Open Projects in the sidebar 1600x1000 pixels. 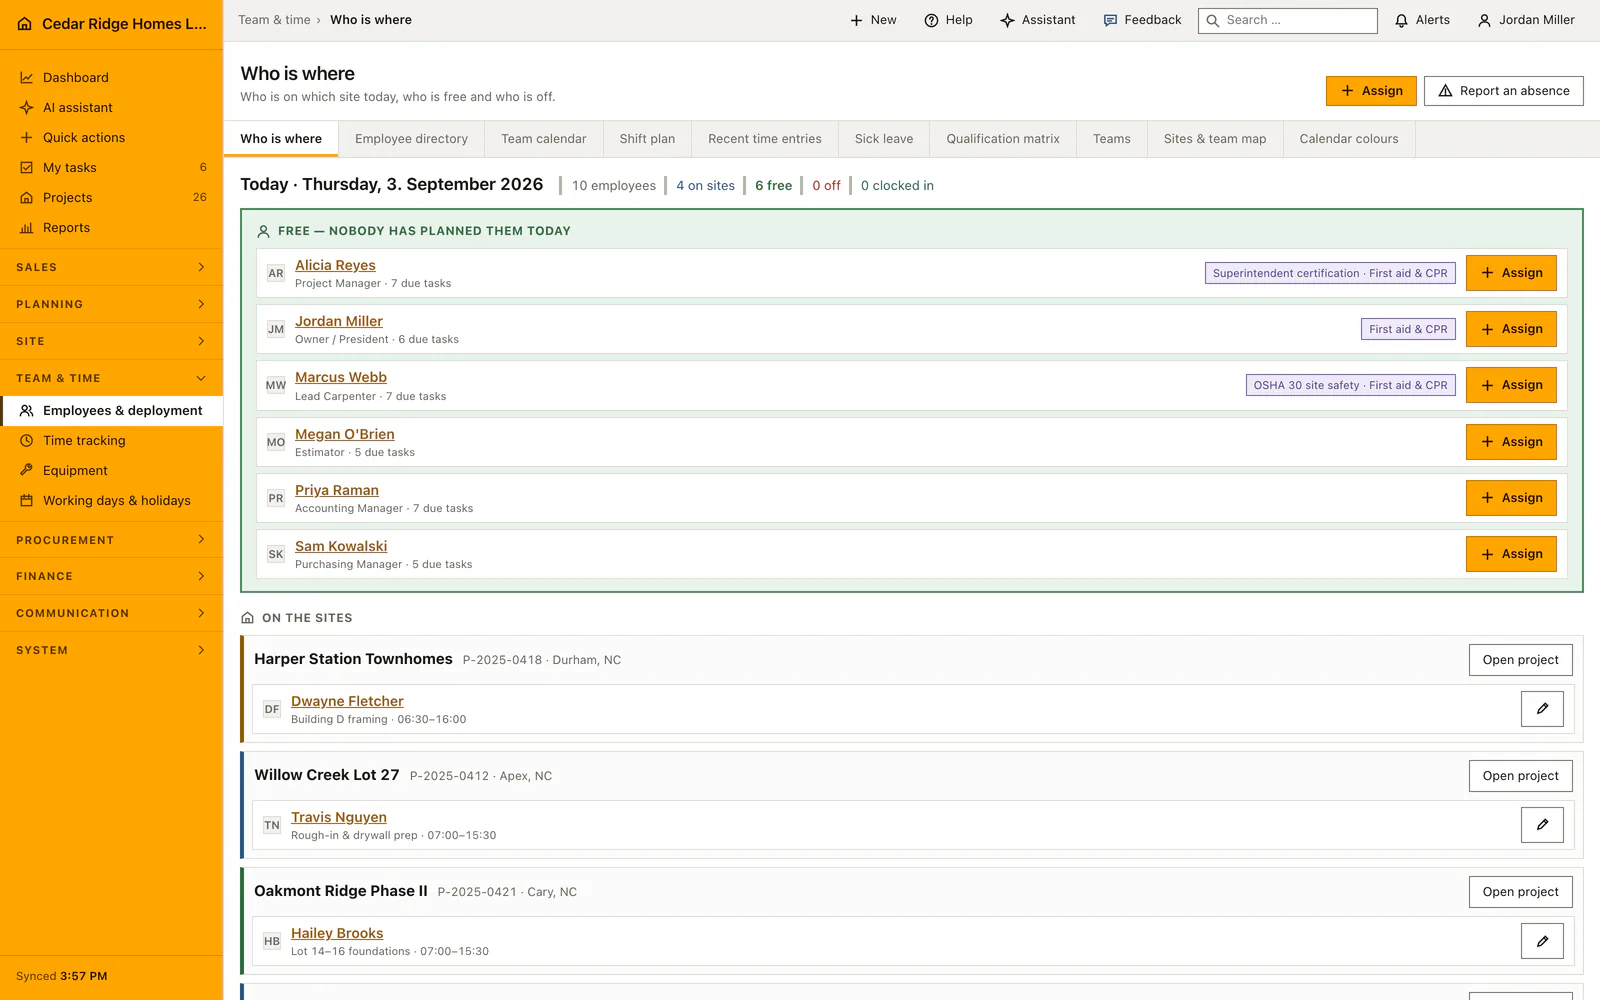coord(111,197)
